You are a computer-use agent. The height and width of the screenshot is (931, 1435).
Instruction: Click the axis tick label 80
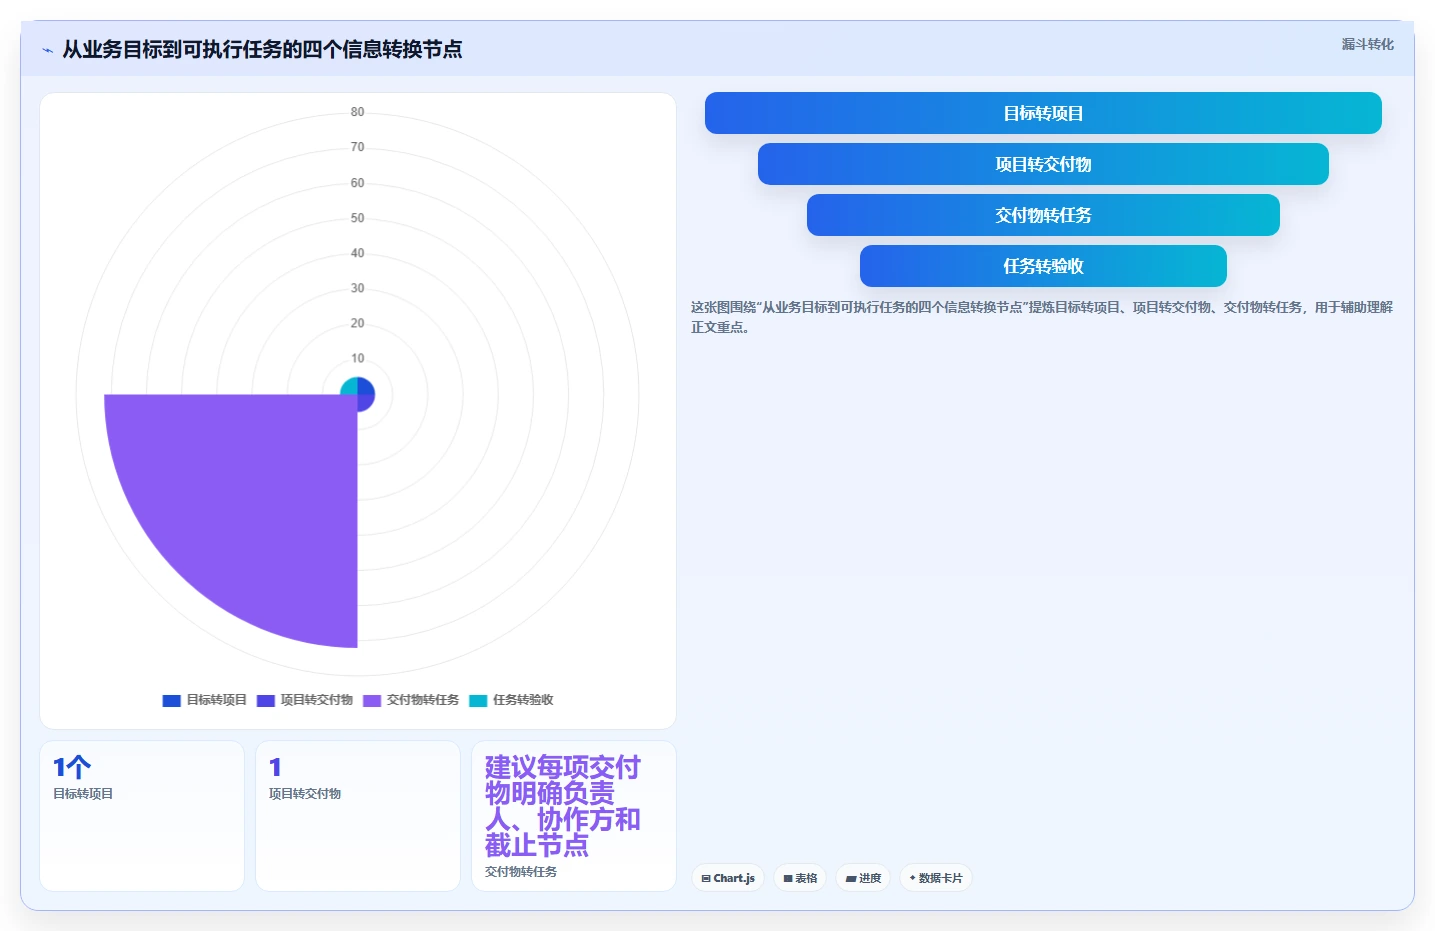357,112
